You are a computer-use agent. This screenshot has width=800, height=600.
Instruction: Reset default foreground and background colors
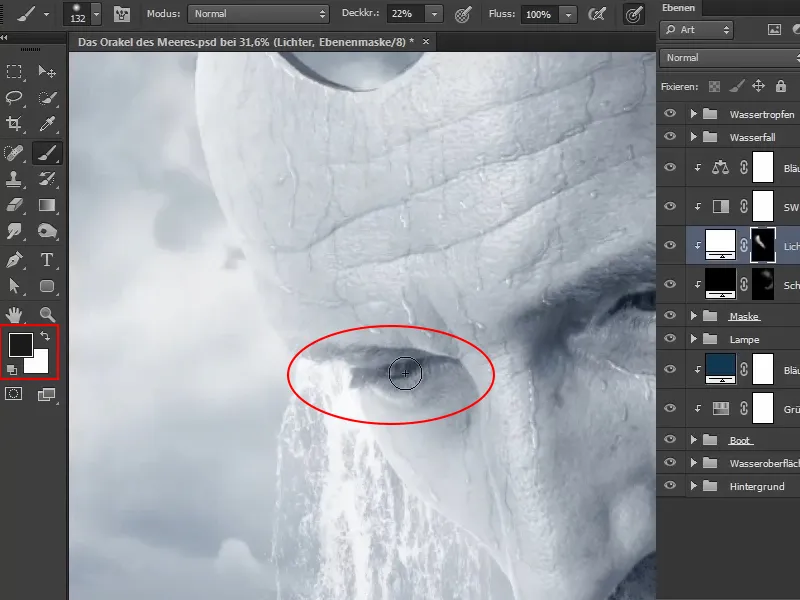tap(12, 370)
